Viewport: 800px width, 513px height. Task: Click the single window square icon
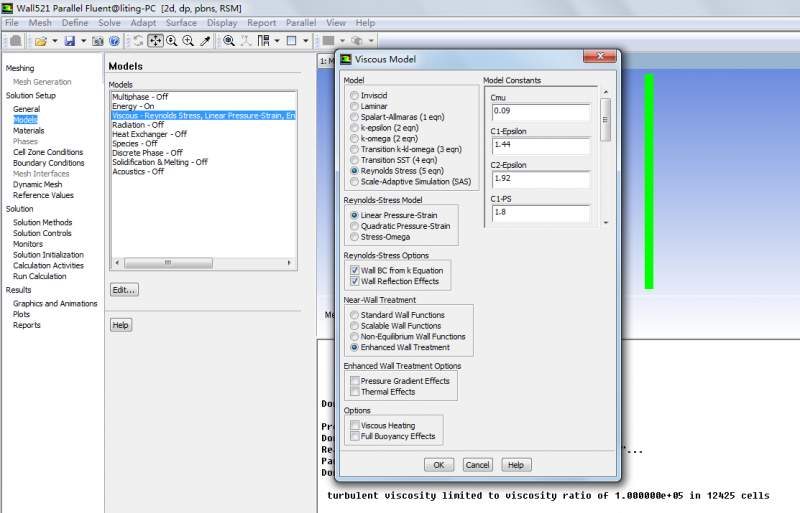(x=291, y=41)
